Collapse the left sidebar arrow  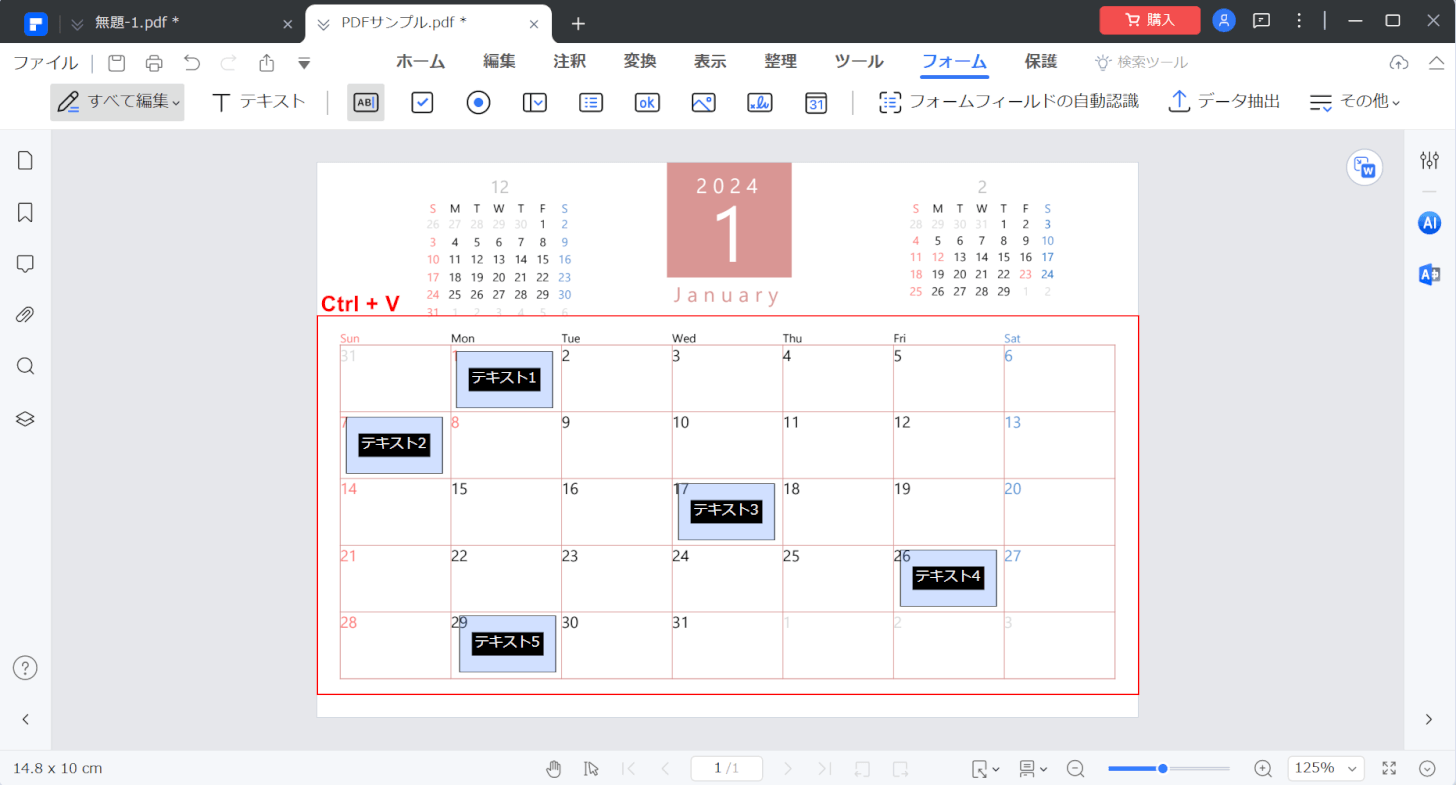tap(26, 719)
